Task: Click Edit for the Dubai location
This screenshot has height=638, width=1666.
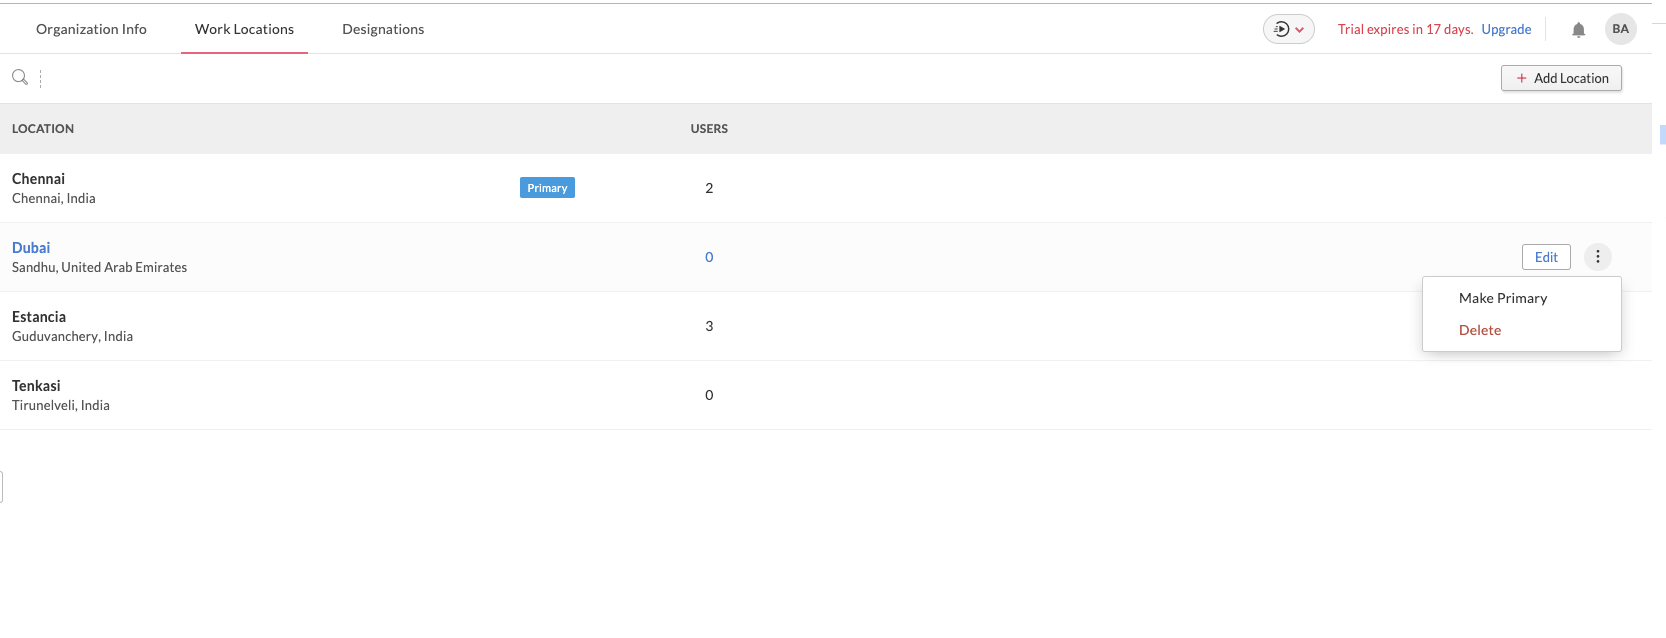Action: tap(1546, 257)
